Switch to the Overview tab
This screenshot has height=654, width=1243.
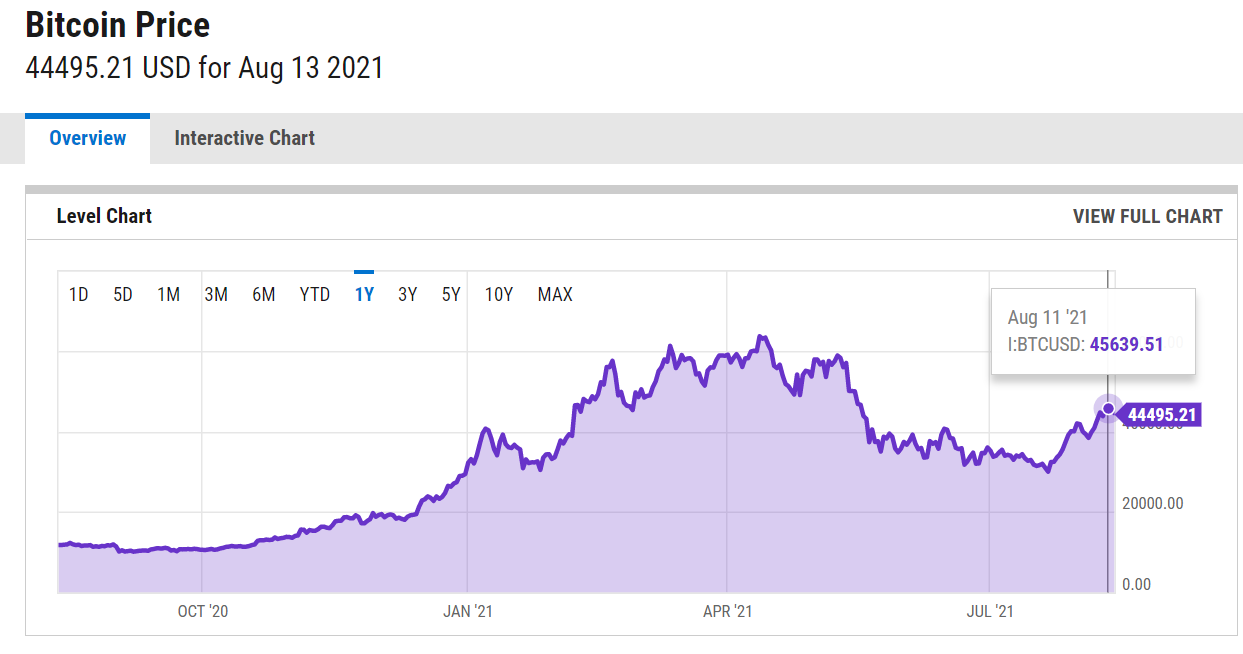88,138
